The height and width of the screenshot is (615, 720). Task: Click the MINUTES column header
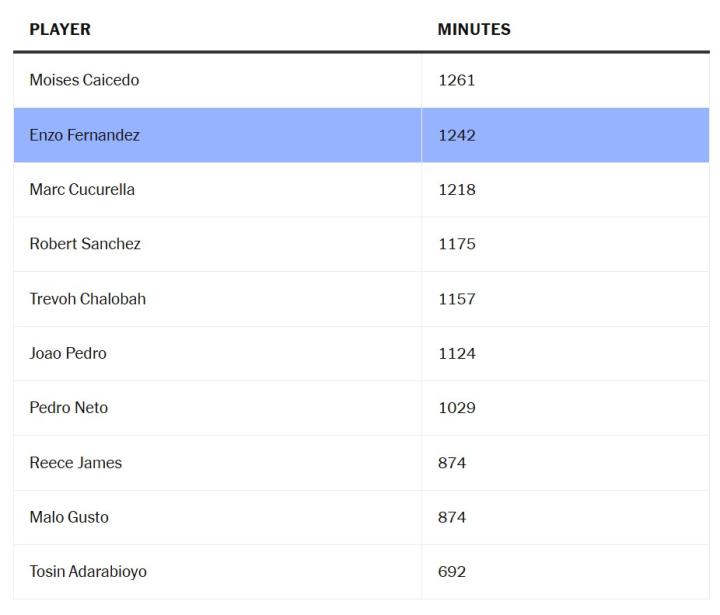point(474,30)
